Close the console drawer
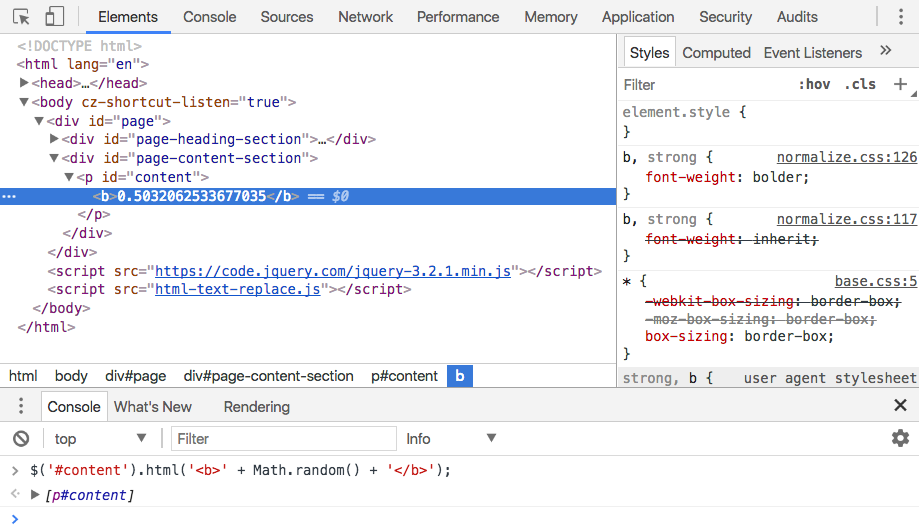 [x=900, y=405]
